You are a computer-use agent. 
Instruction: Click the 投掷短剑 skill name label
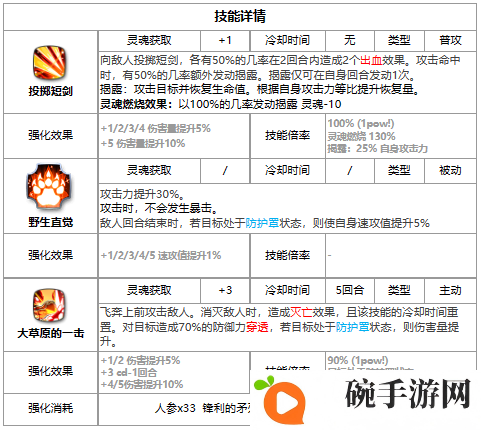tap(50, 91)
